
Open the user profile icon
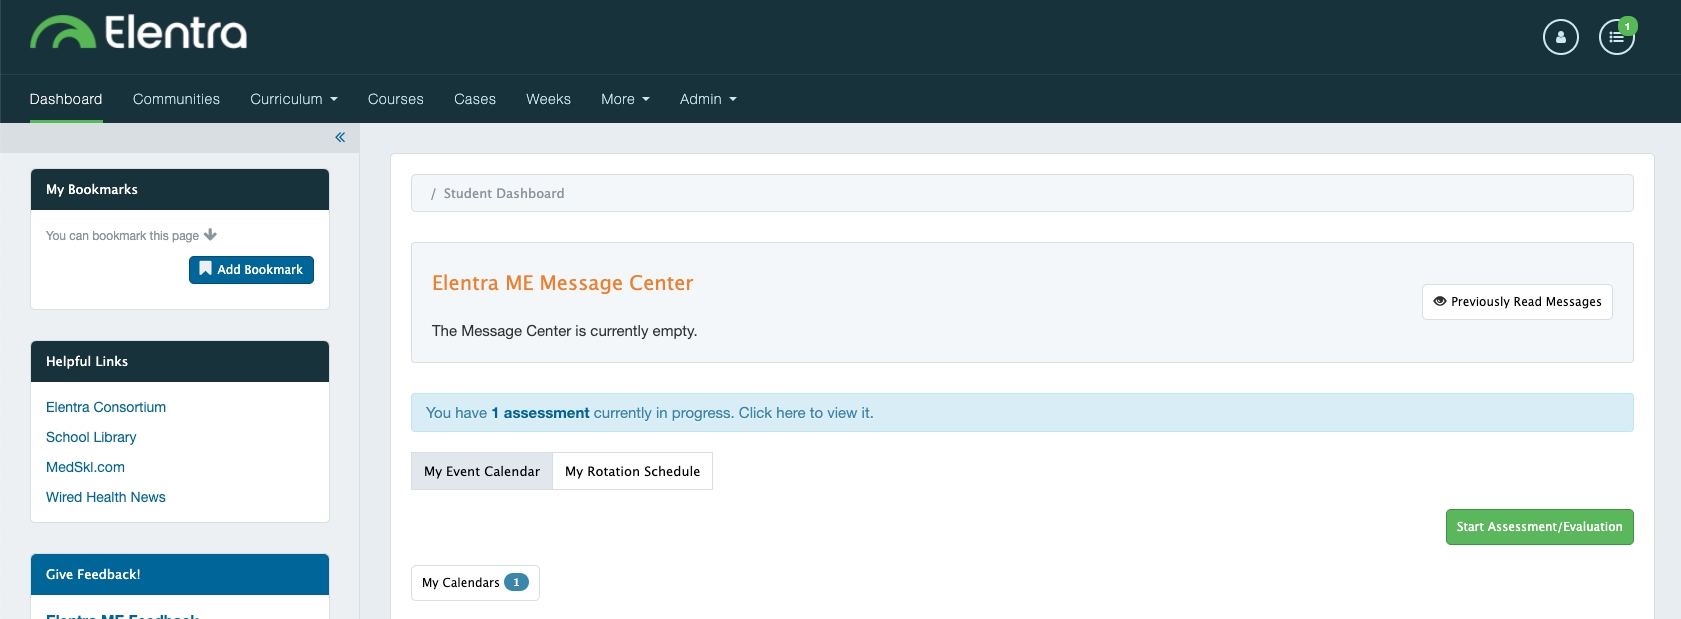[x=1560, y=37]
